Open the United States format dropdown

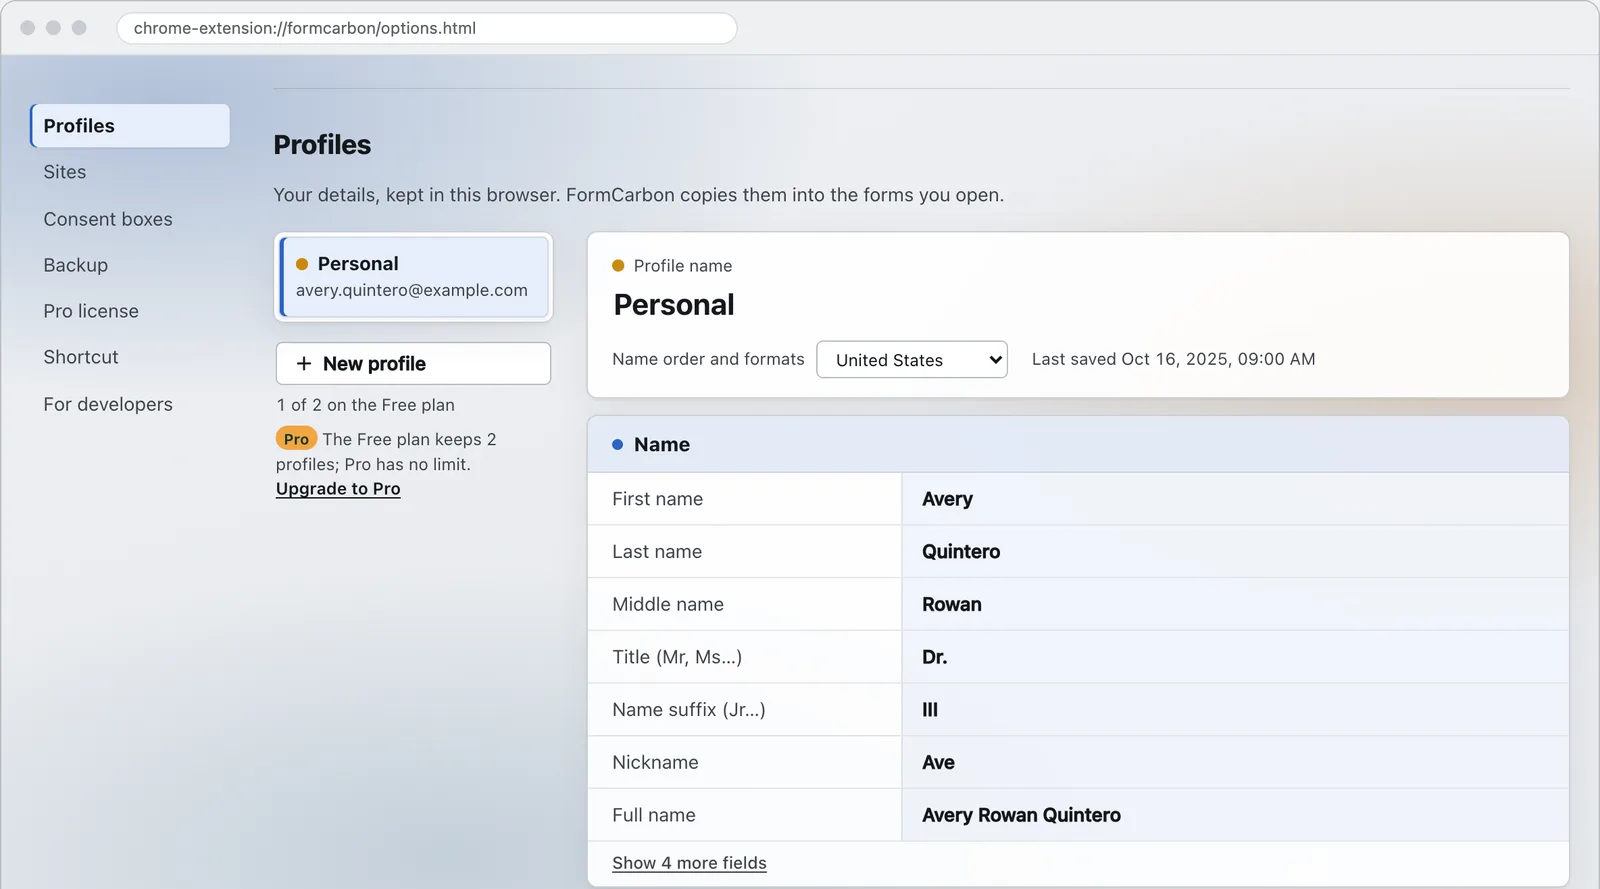pyautogui.click(x=912, y=360)
